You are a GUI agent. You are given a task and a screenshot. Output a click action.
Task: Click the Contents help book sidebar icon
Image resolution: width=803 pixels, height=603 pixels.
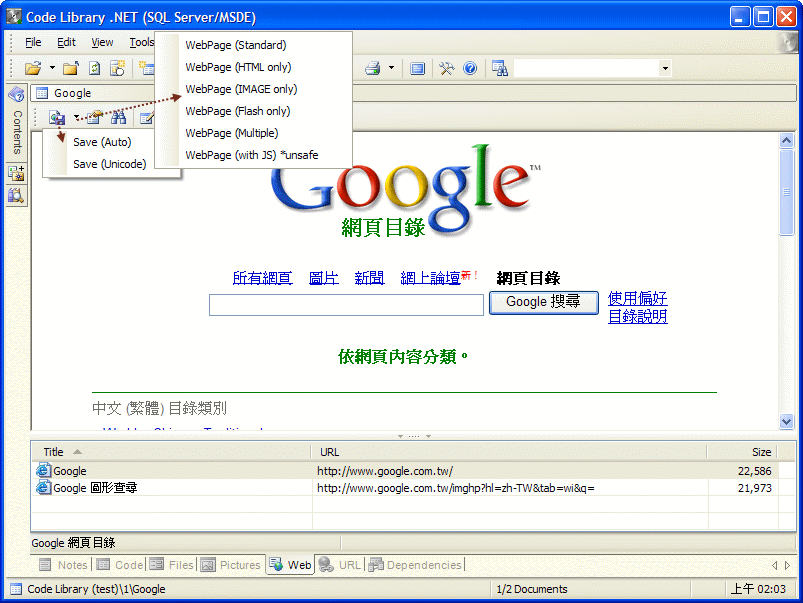16,94
